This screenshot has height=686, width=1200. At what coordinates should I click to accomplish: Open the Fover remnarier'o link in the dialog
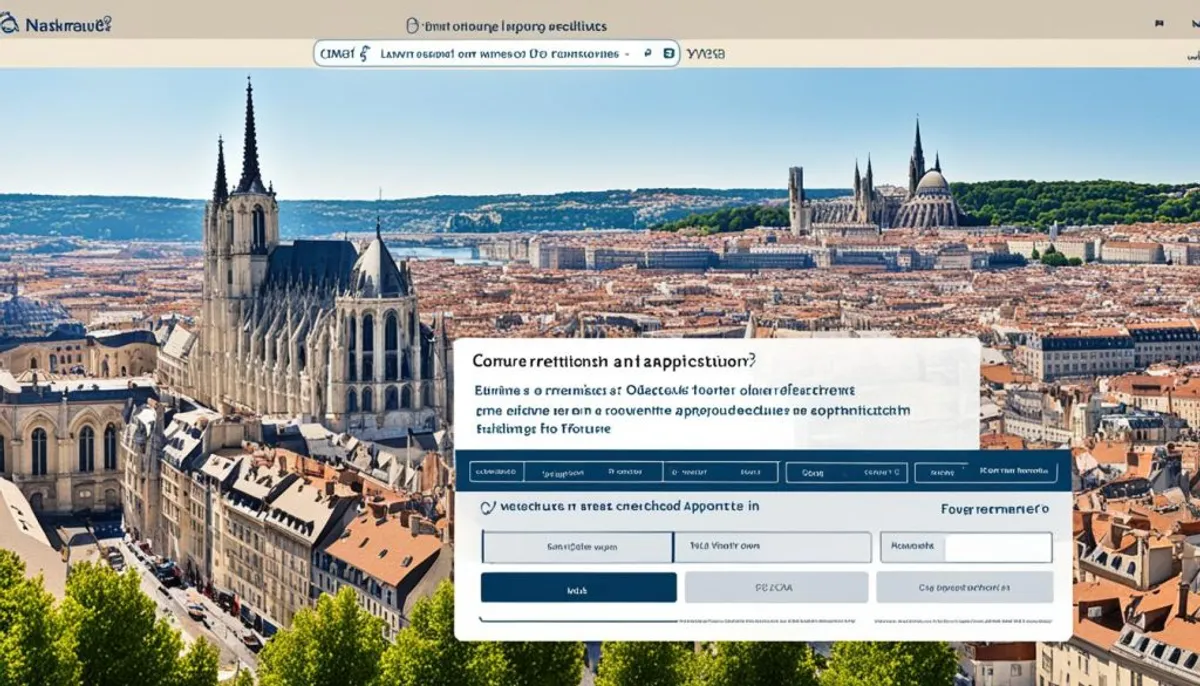[995, 509]
